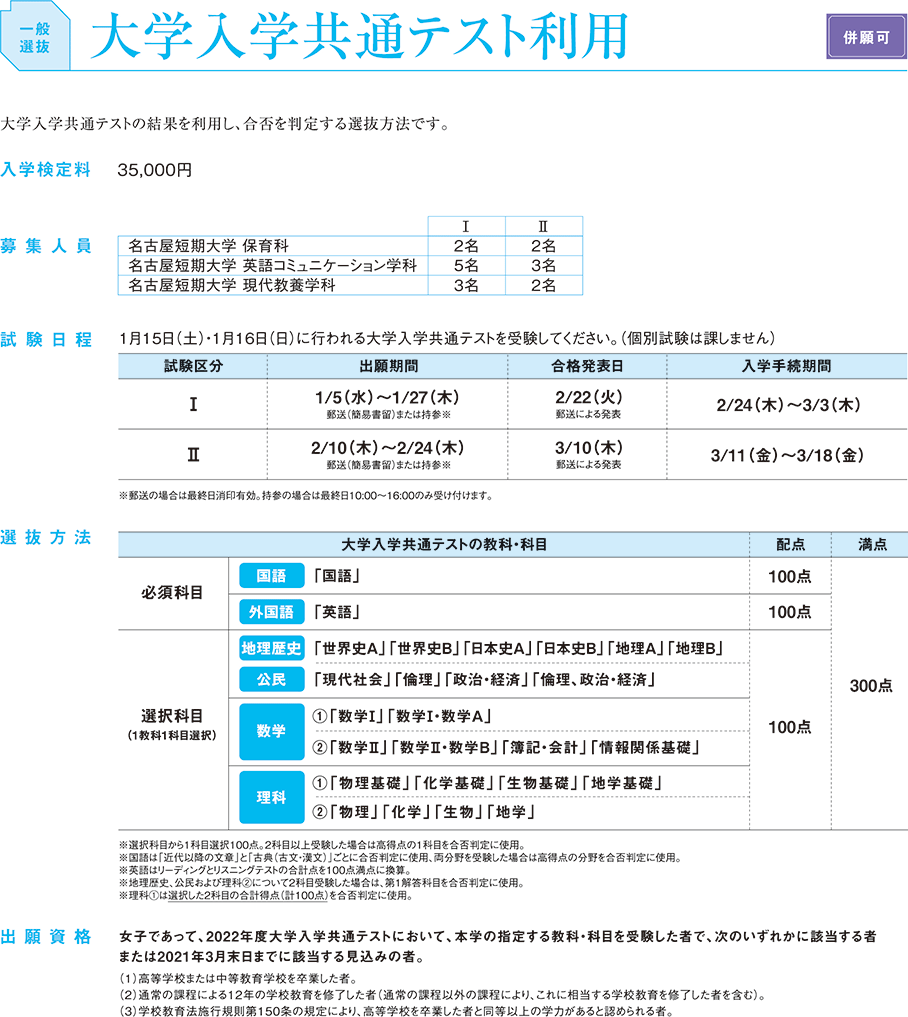This screenshot has height=1017, width=908.
Task: Click the blue 数学 subject badge
Action: tap(272, 732)
